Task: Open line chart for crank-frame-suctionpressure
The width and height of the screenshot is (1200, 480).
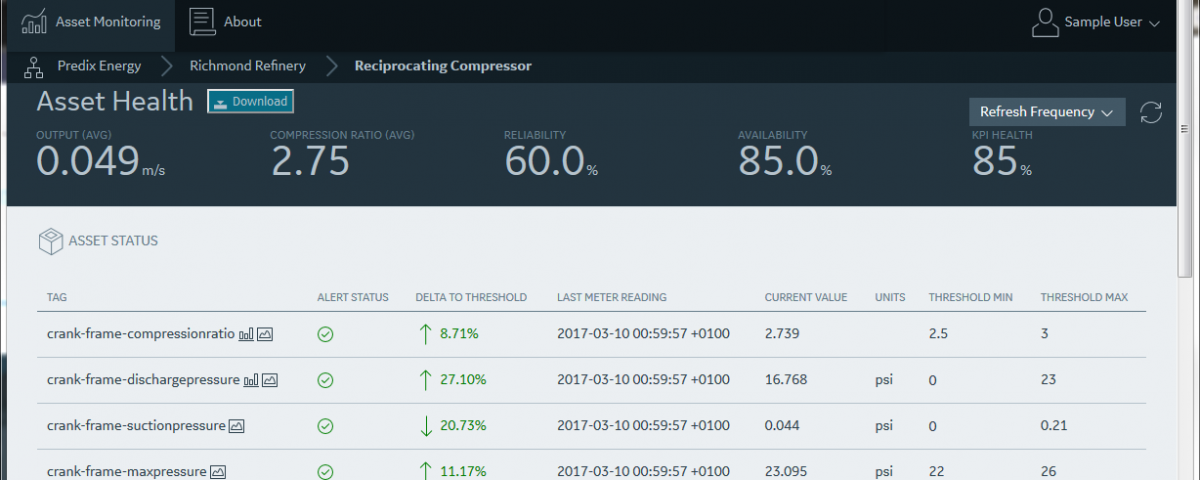Action: [x=236, y=426]
